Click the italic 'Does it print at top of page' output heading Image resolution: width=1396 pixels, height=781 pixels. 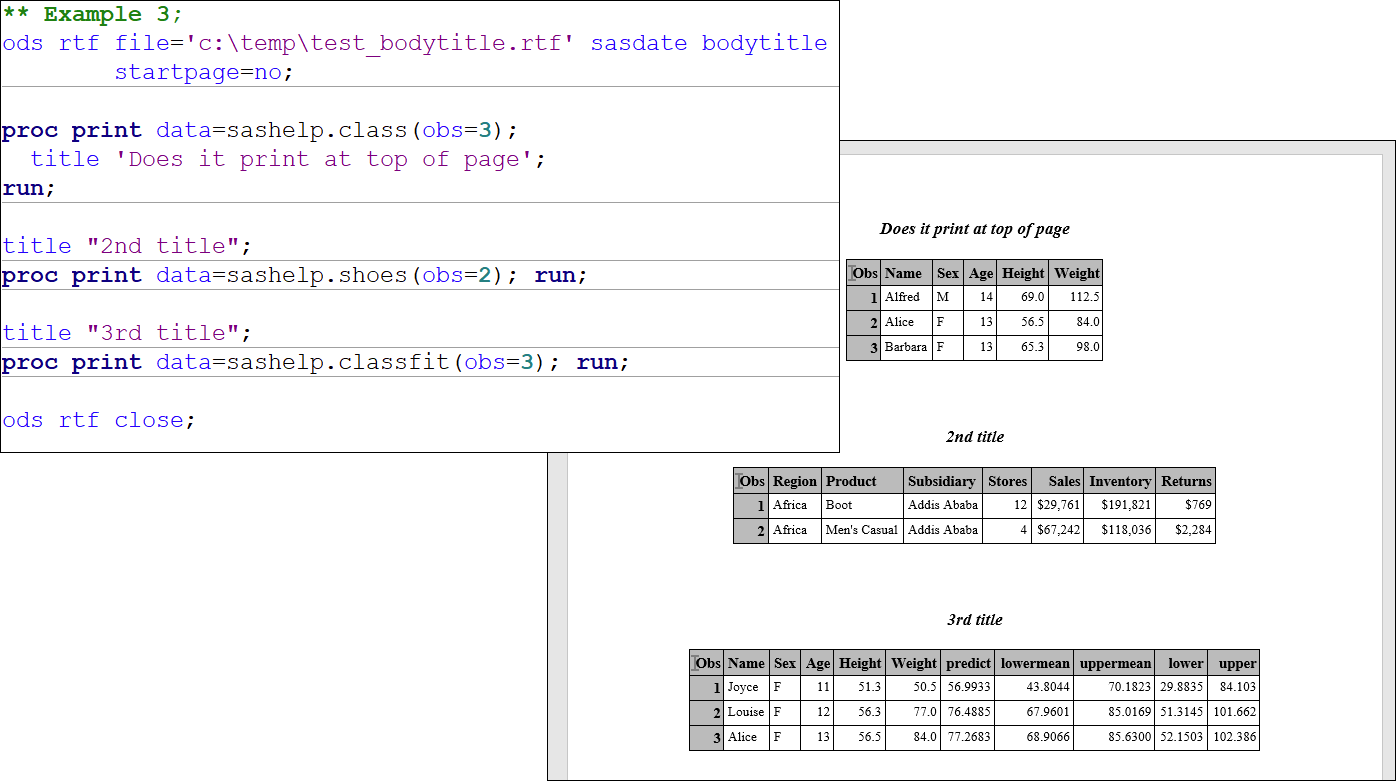[975, 229]
